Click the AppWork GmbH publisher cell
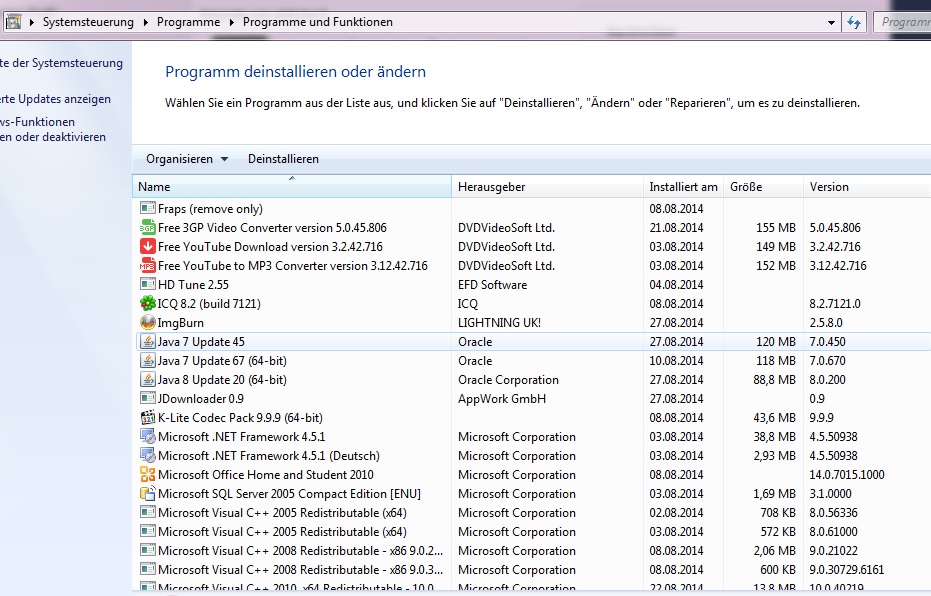Image resolution: width=931 pixels, height=596 pixels. click(502, 399)
